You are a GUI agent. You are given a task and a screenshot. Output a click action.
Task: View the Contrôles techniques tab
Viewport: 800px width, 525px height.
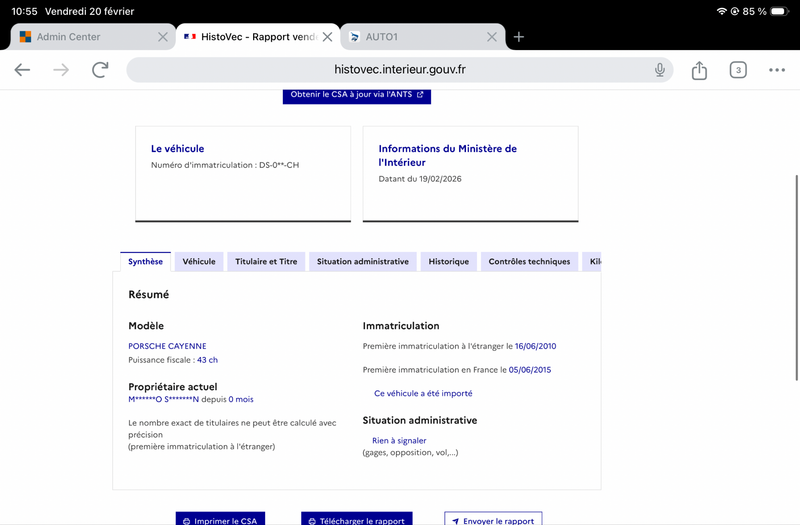click(529, 261)
